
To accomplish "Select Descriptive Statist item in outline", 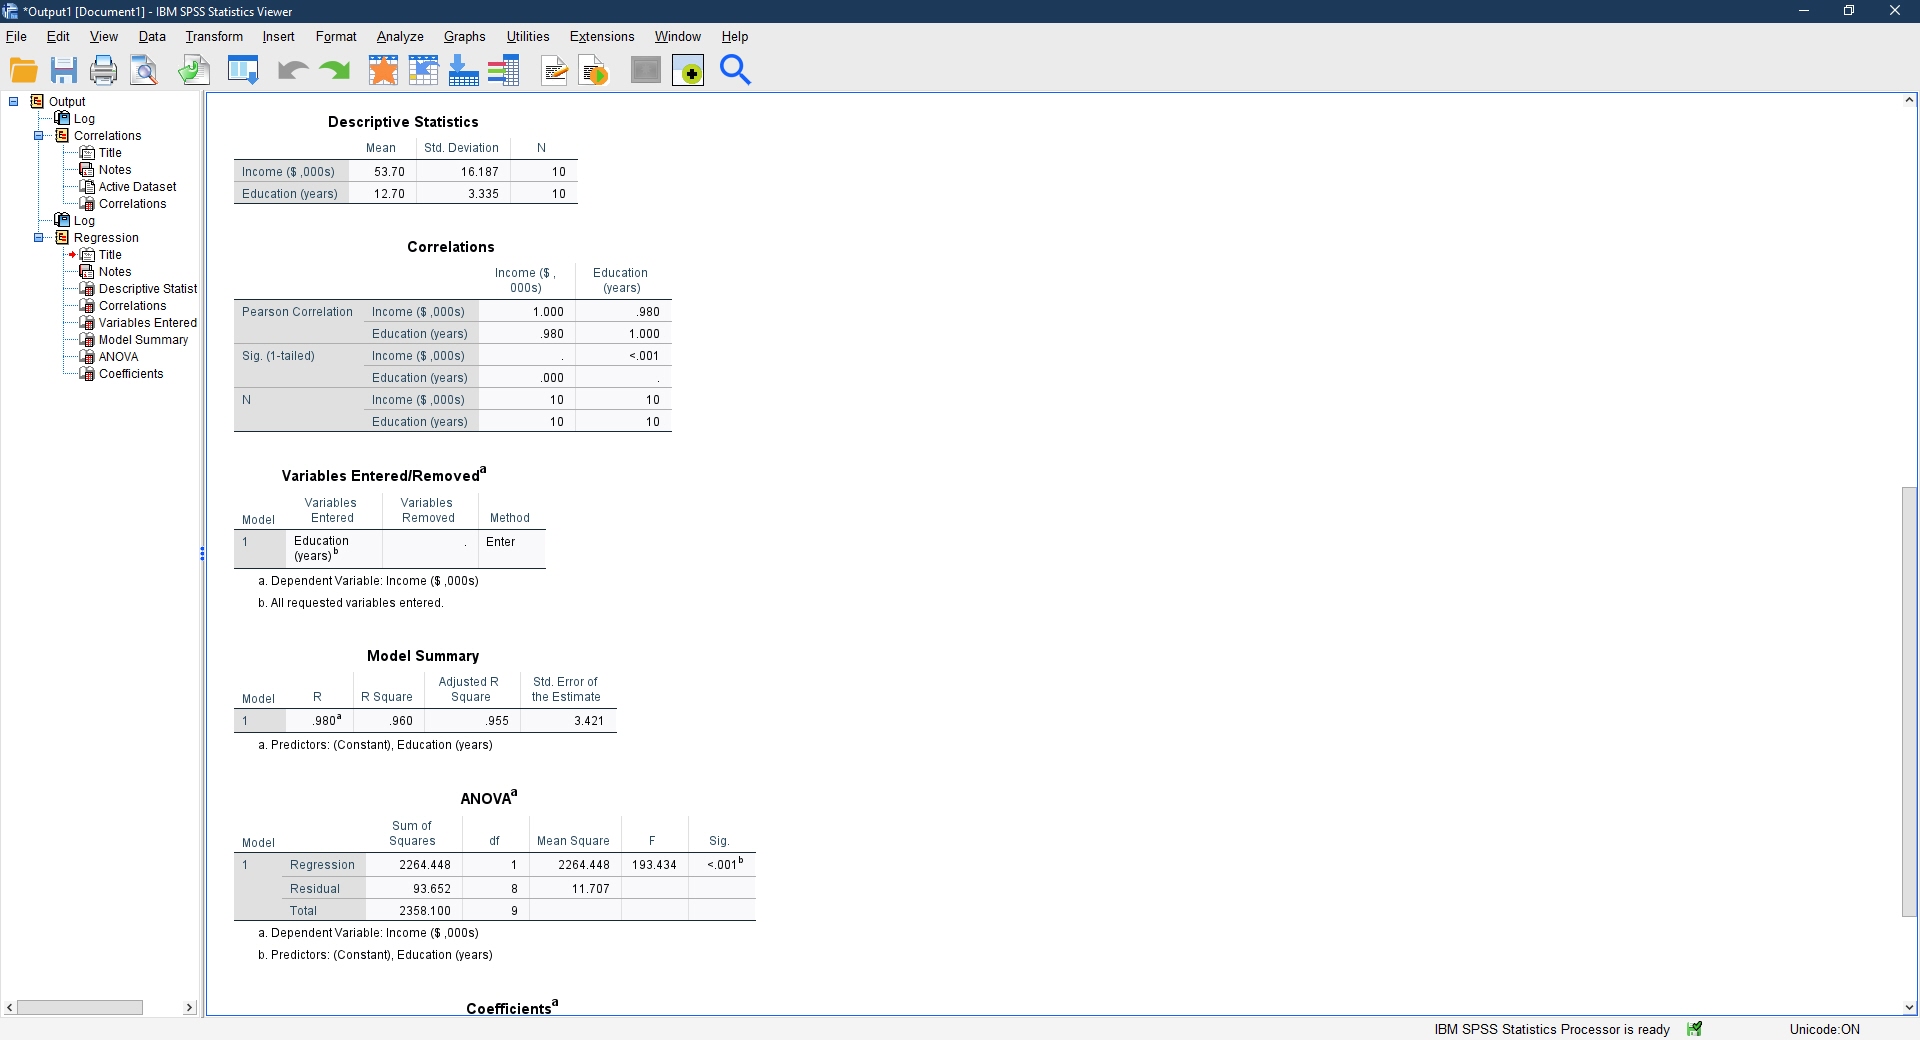I will click(148, 289).
